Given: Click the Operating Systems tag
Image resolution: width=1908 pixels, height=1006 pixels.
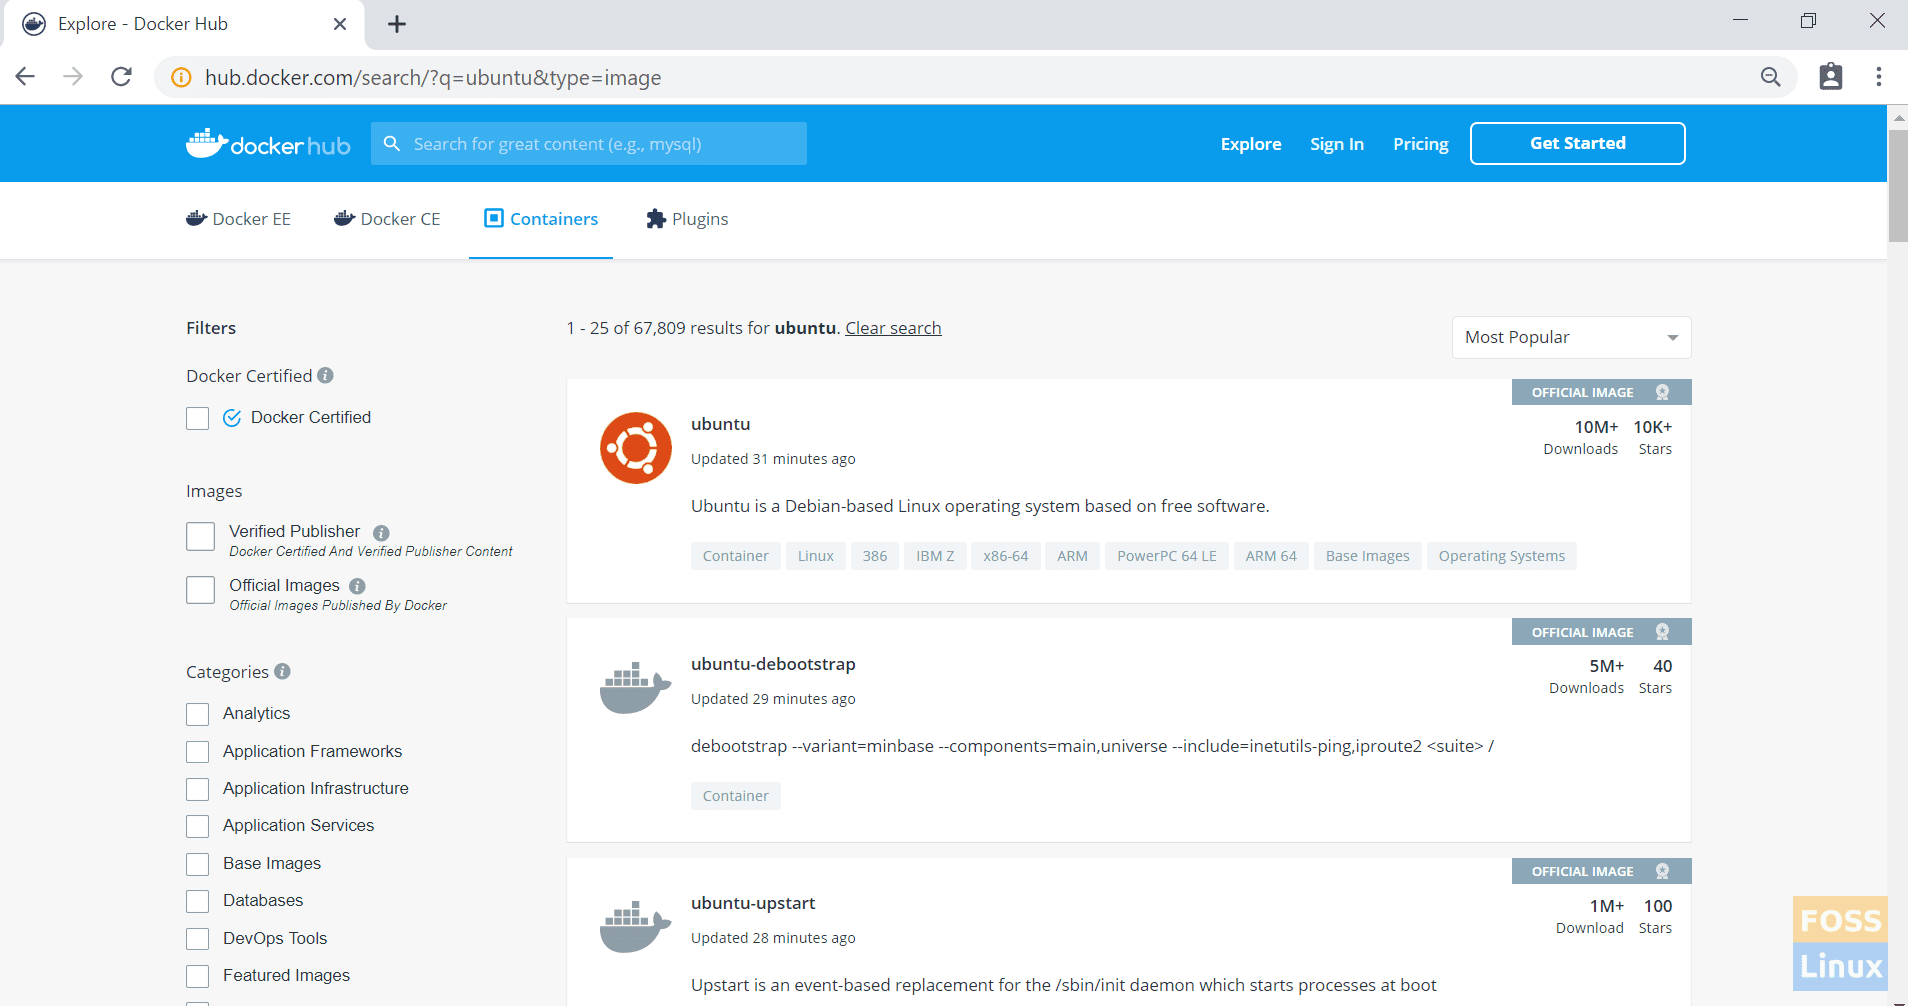Looking at the screenshot, I should pyautogui.click(x=1502, y=556).
